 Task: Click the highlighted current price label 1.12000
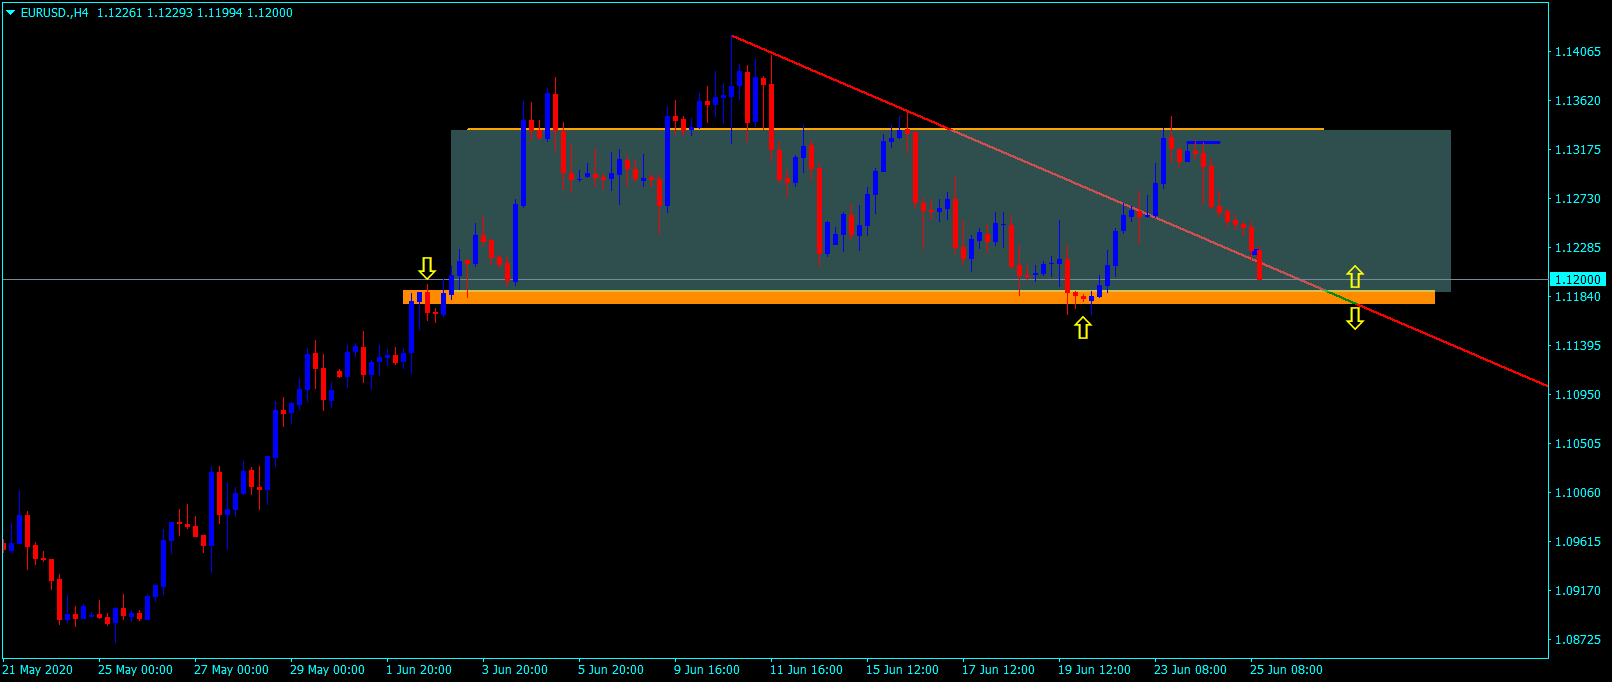click(x=1578, y=280)
